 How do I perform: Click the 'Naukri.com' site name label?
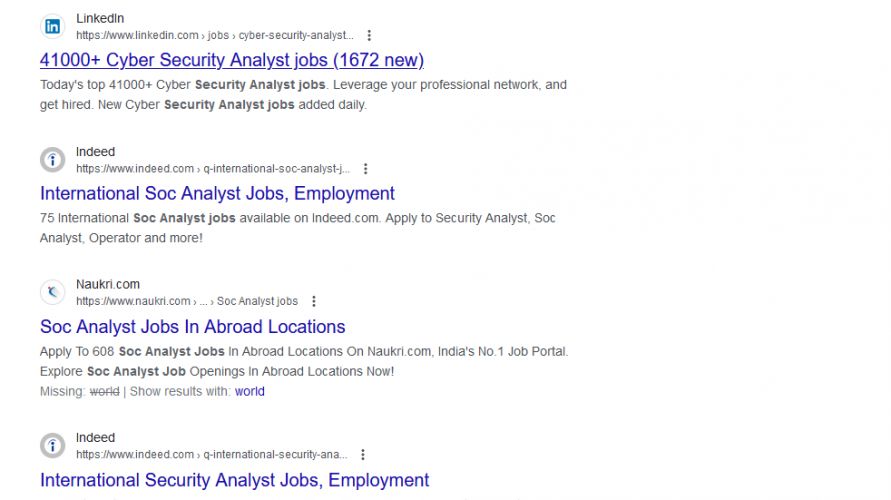(x=108, y=284)
